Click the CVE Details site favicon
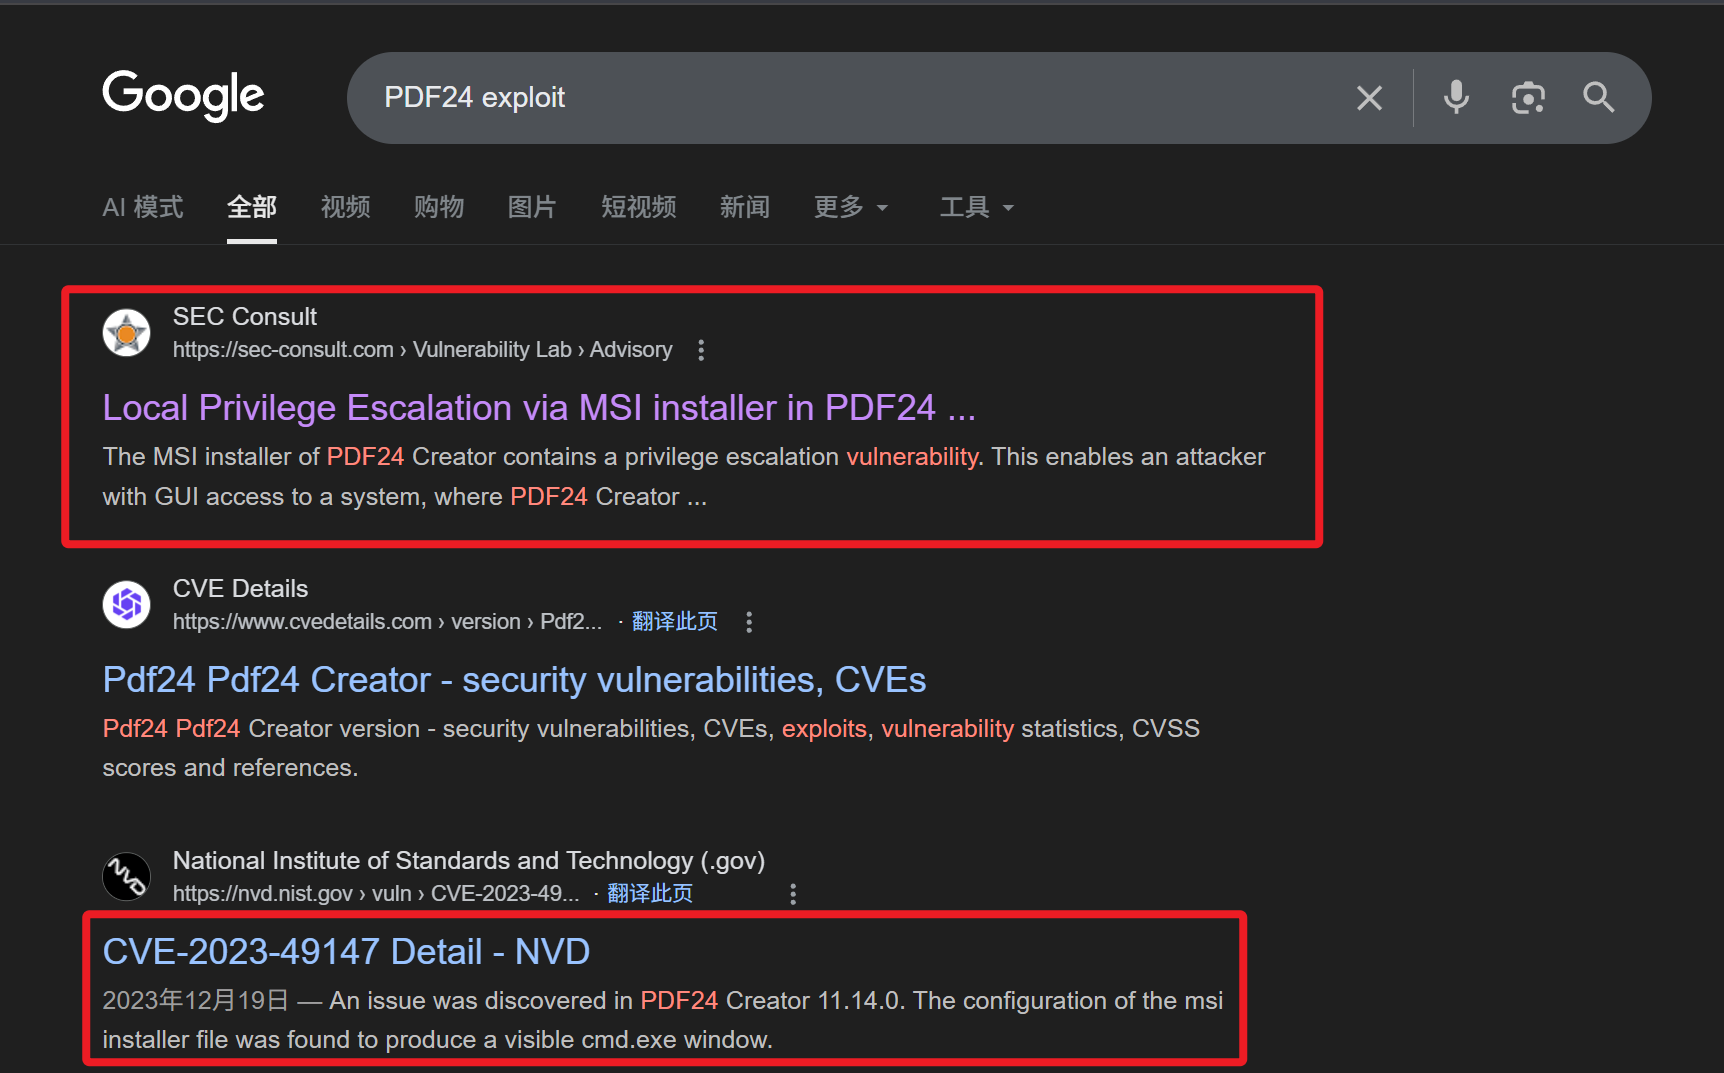 [x=127, y=605]
